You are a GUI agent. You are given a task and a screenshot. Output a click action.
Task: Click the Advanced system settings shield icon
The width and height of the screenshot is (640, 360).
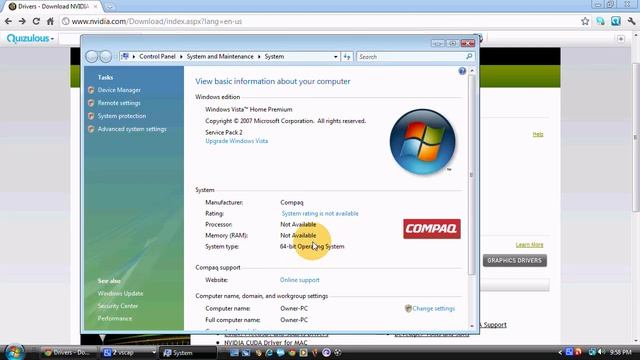91,129
